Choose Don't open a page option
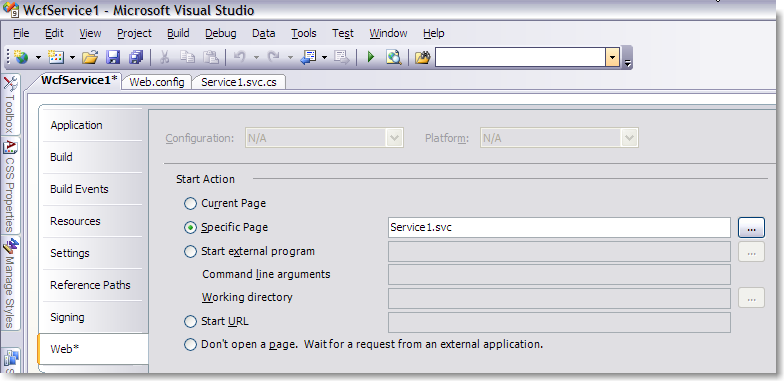 pyautogui.click(x=190, y=344)
